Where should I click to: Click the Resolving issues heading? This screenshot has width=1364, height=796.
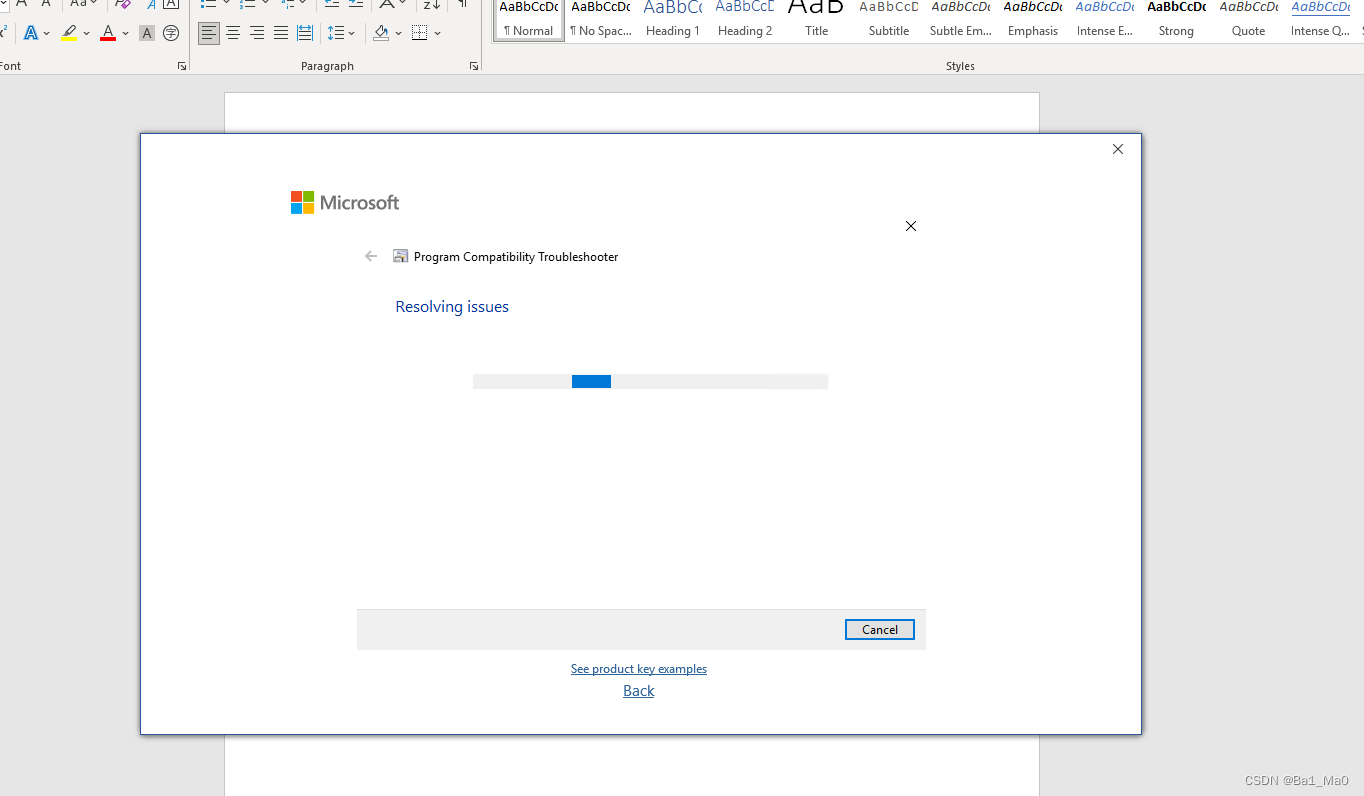pos(452,307)
